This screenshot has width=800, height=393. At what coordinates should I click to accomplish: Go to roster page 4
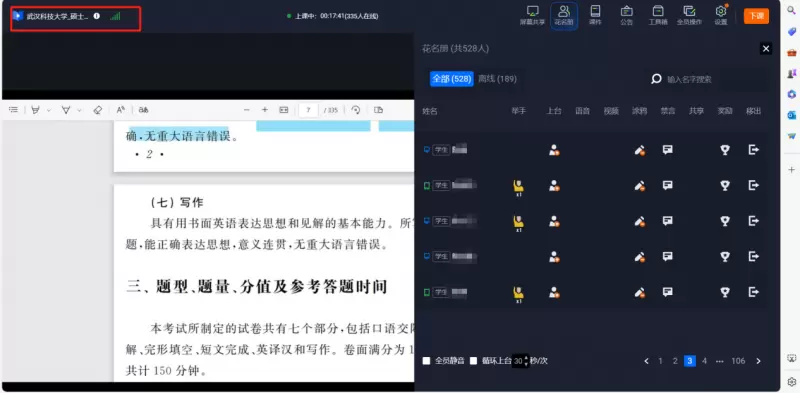[705, 361]
